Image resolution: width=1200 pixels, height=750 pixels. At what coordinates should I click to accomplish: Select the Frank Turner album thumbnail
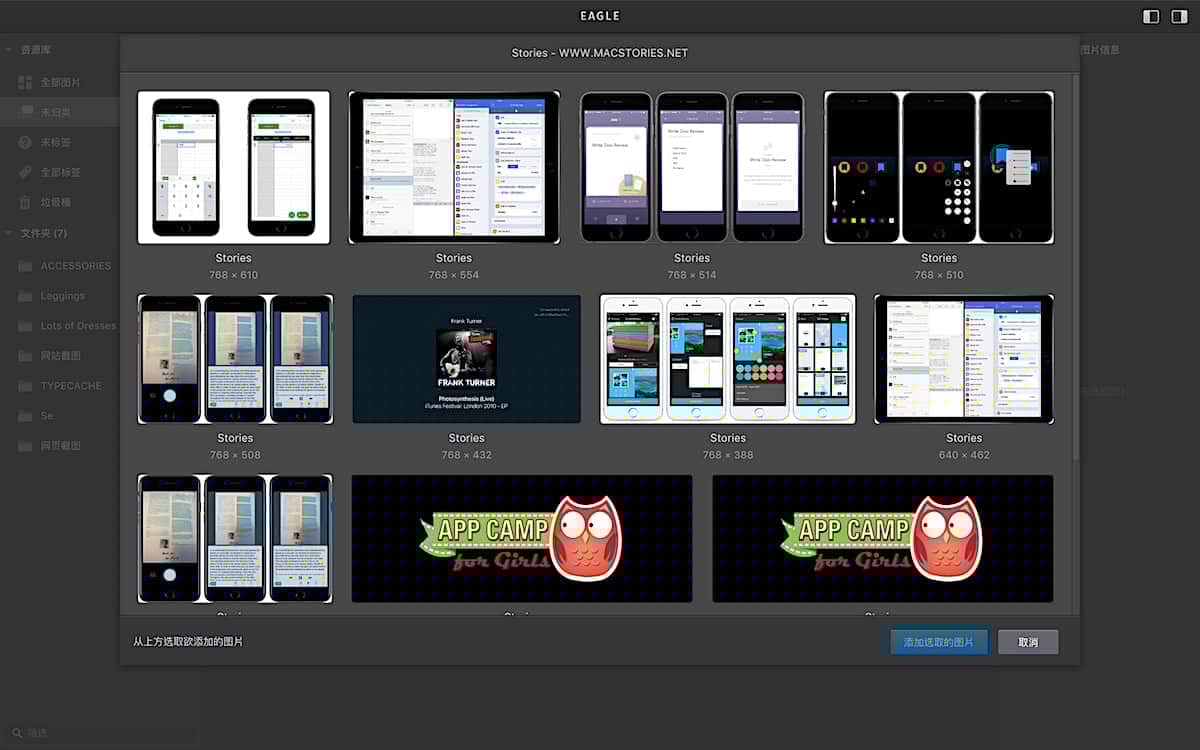[x=466, y=359]
